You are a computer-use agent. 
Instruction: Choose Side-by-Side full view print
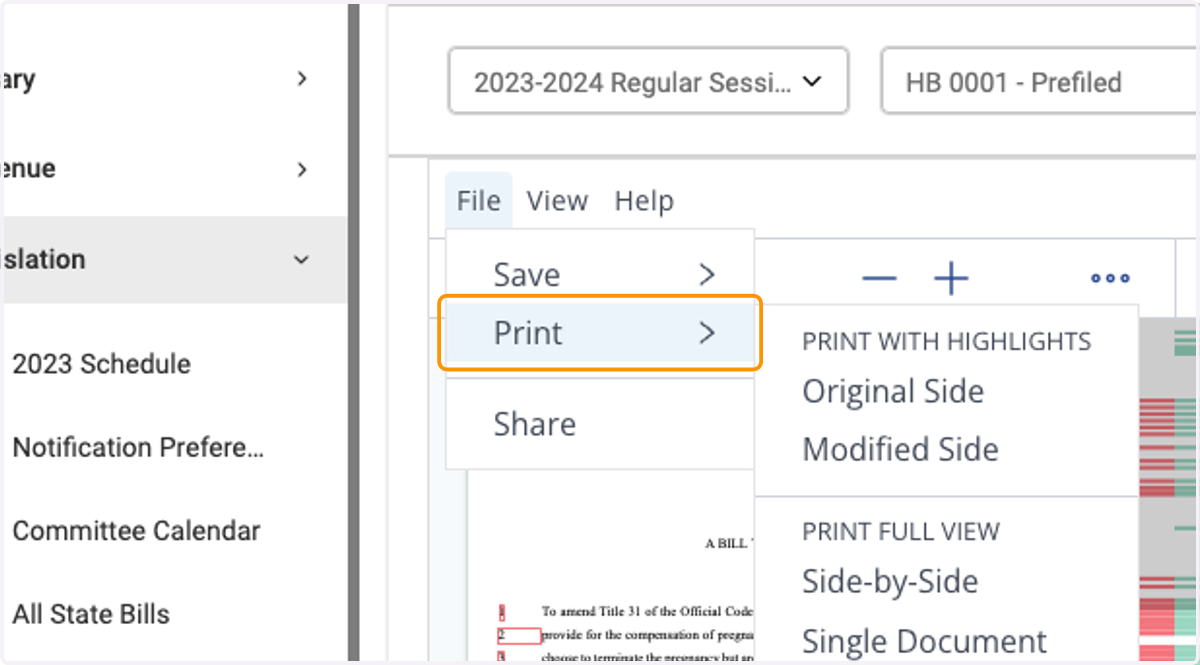pos(890,581)
